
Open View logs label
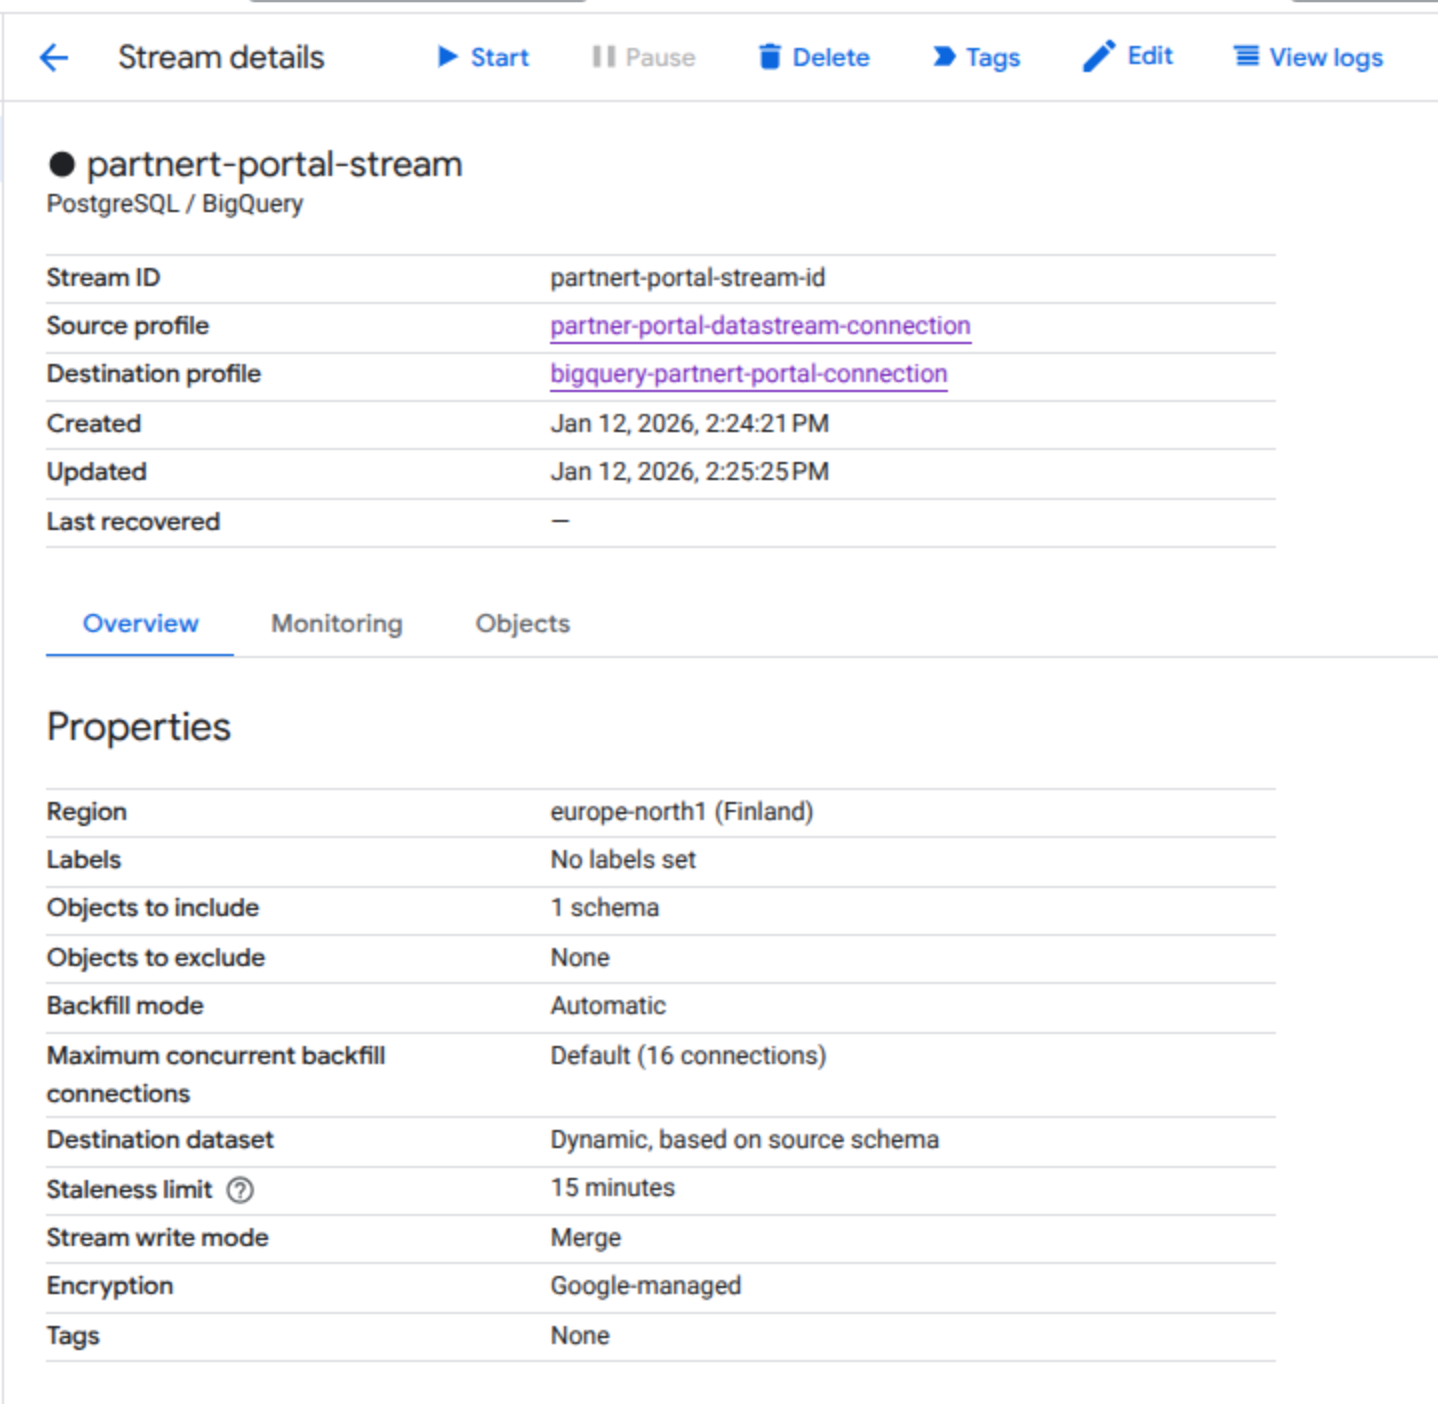tap(1326, 58)
